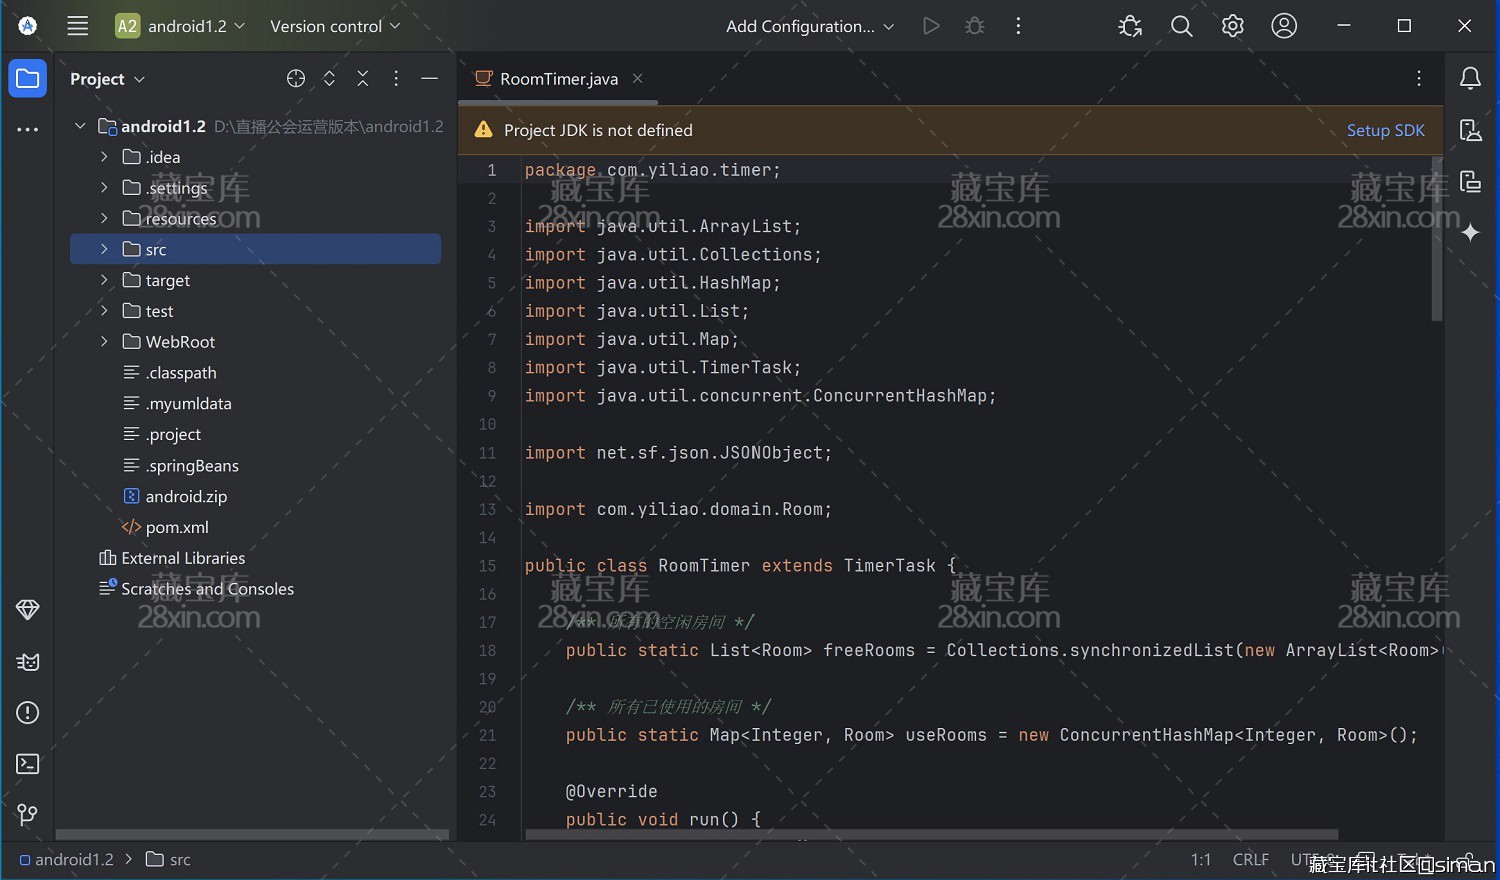Expand all items in Project tree
The image size is (1500, 880).
[x=329, y=79]
